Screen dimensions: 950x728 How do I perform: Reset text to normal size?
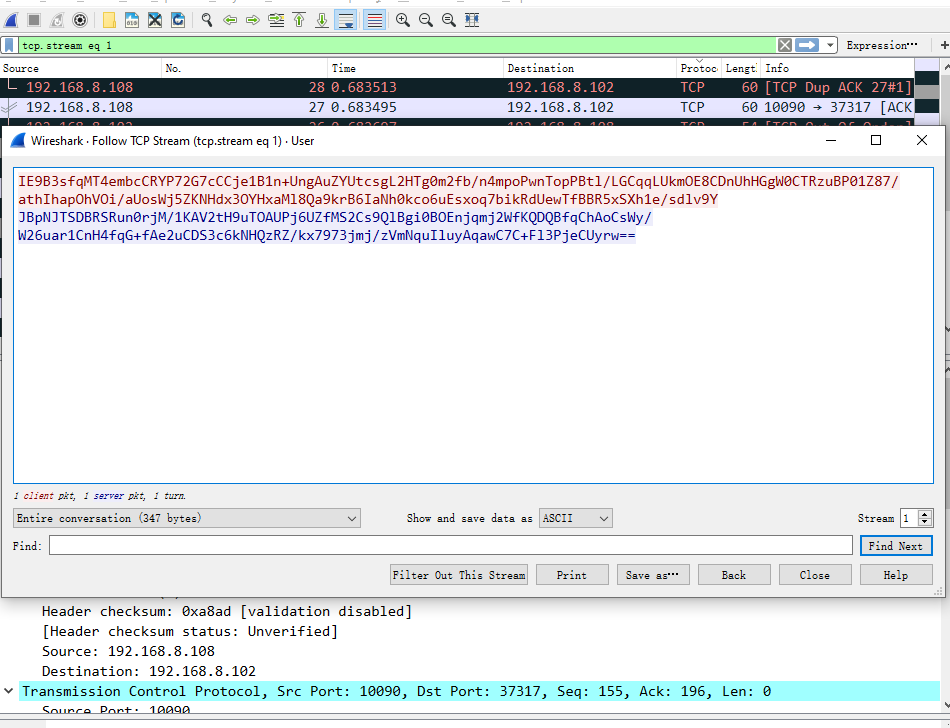coord(449,20)
